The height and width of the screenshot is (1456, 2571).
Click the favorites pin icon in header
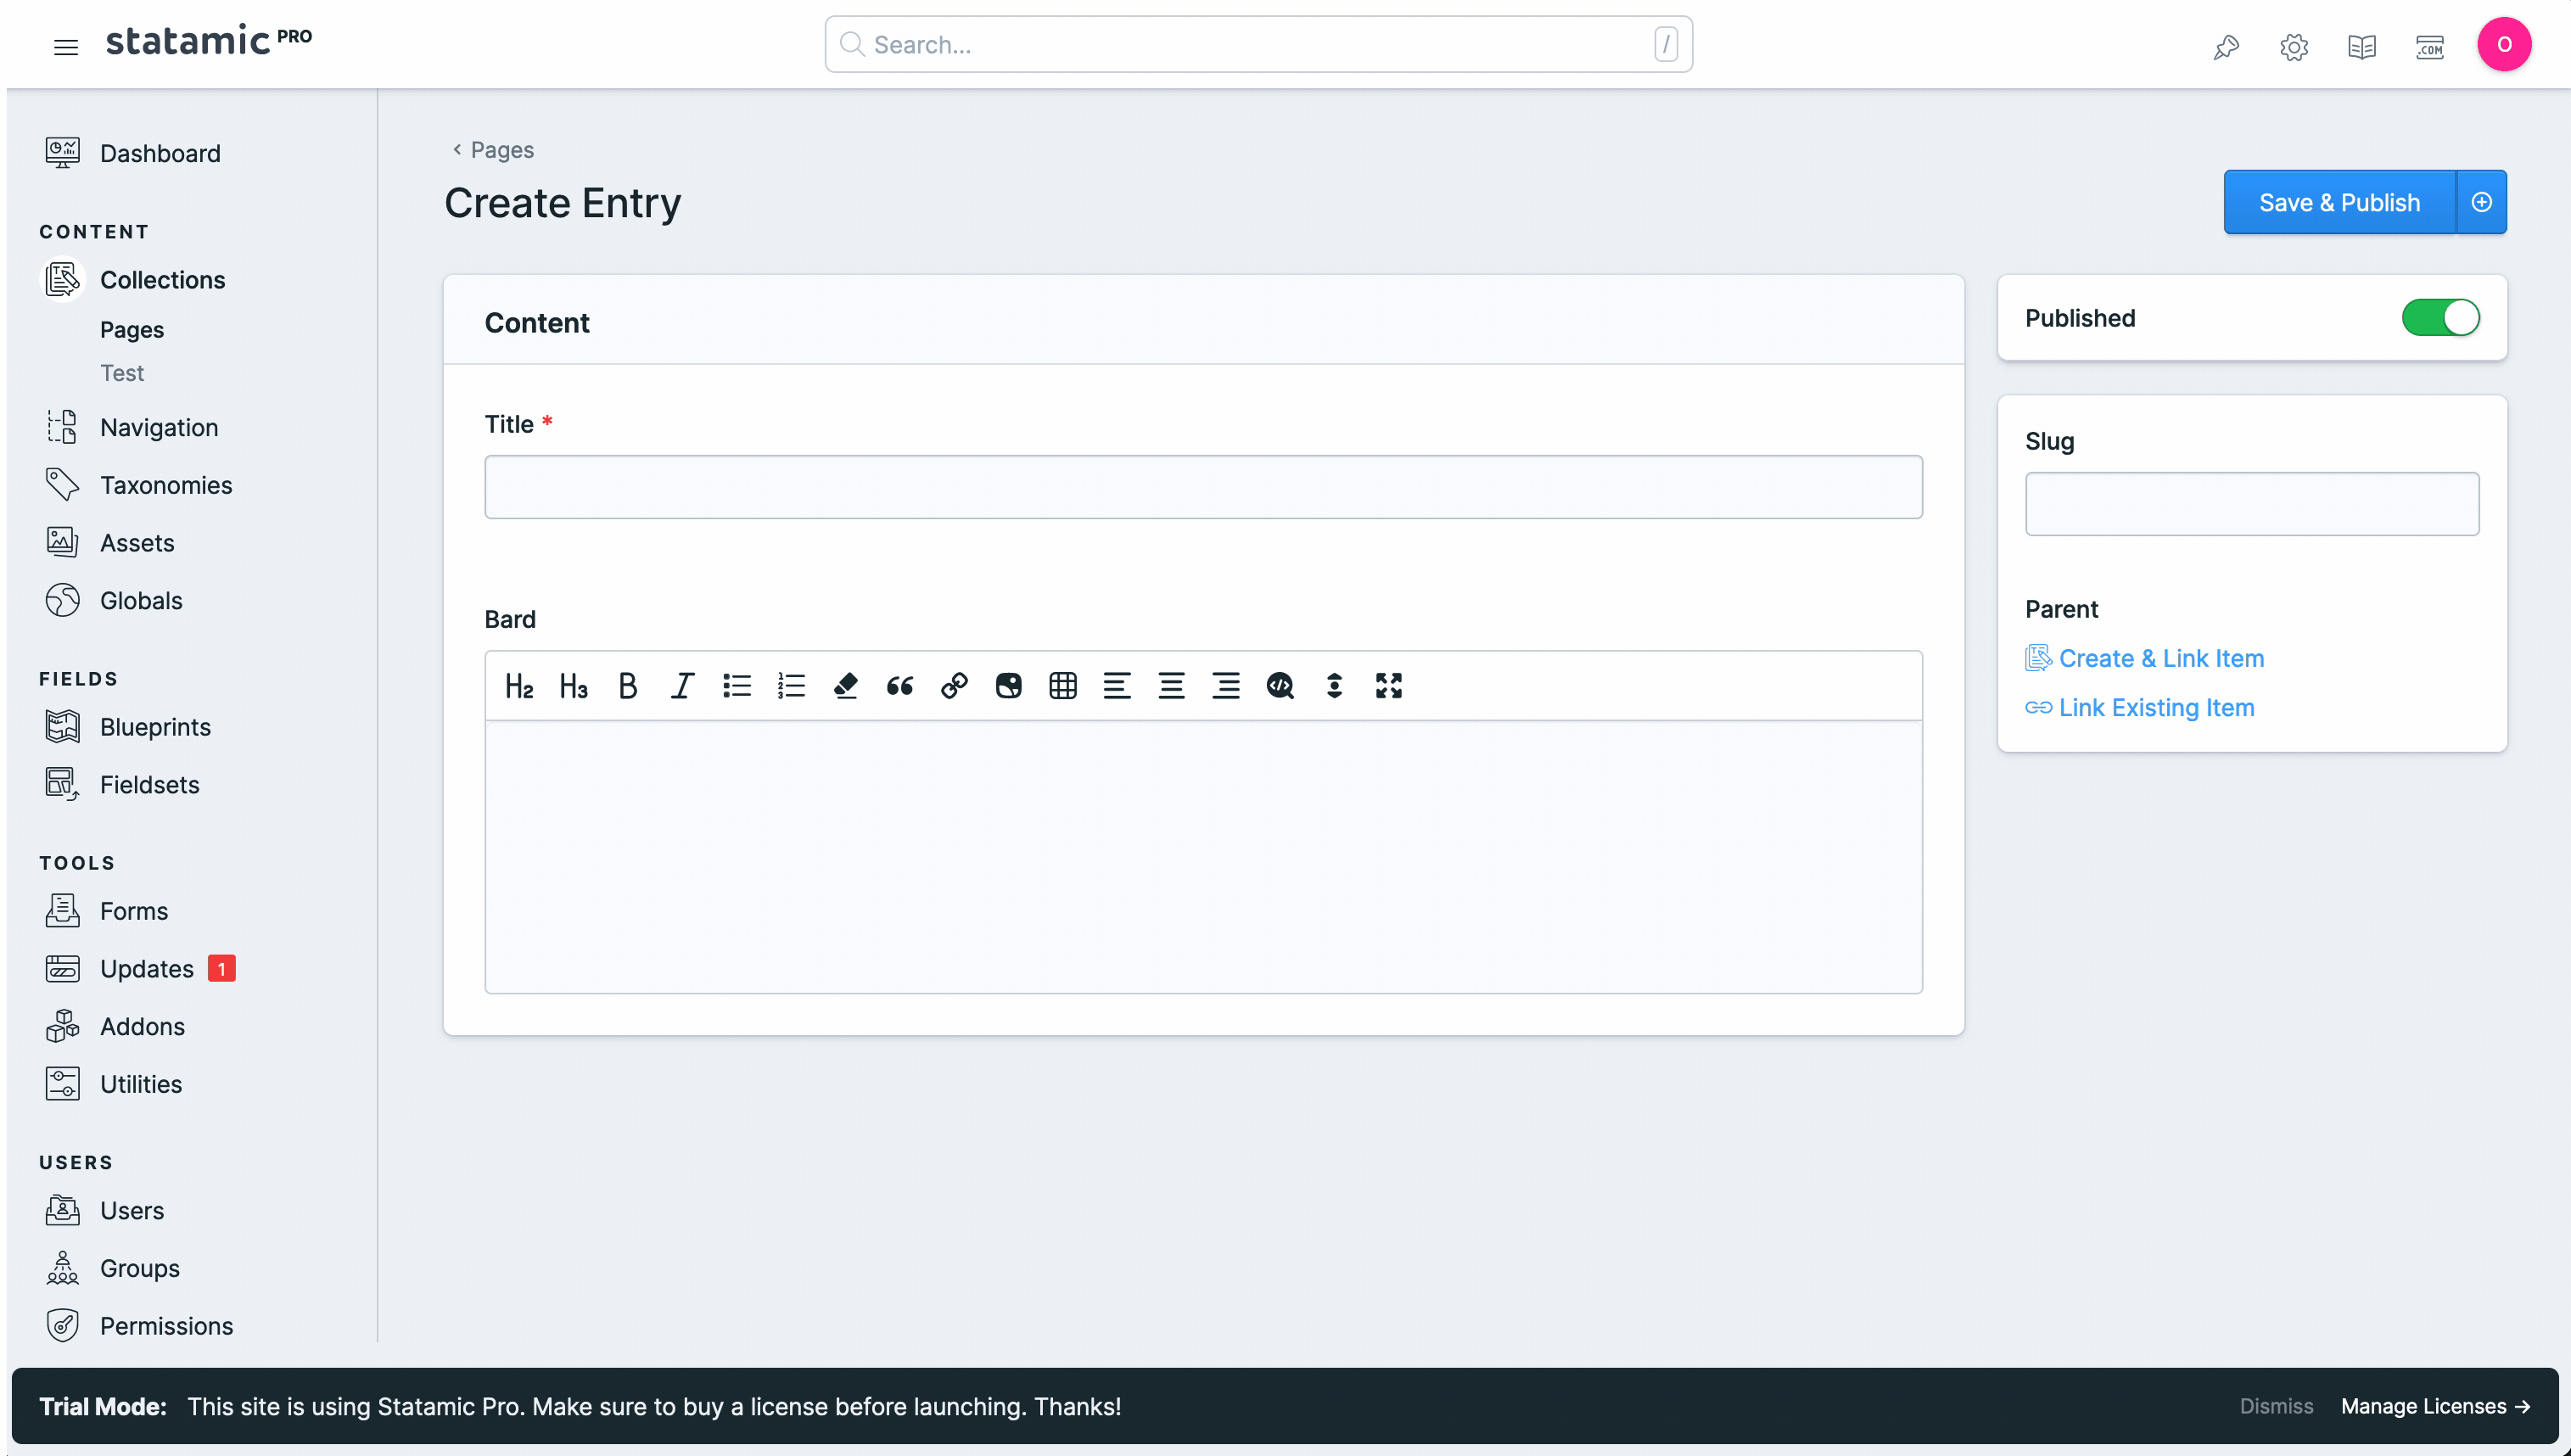[x=2226, y=46]
